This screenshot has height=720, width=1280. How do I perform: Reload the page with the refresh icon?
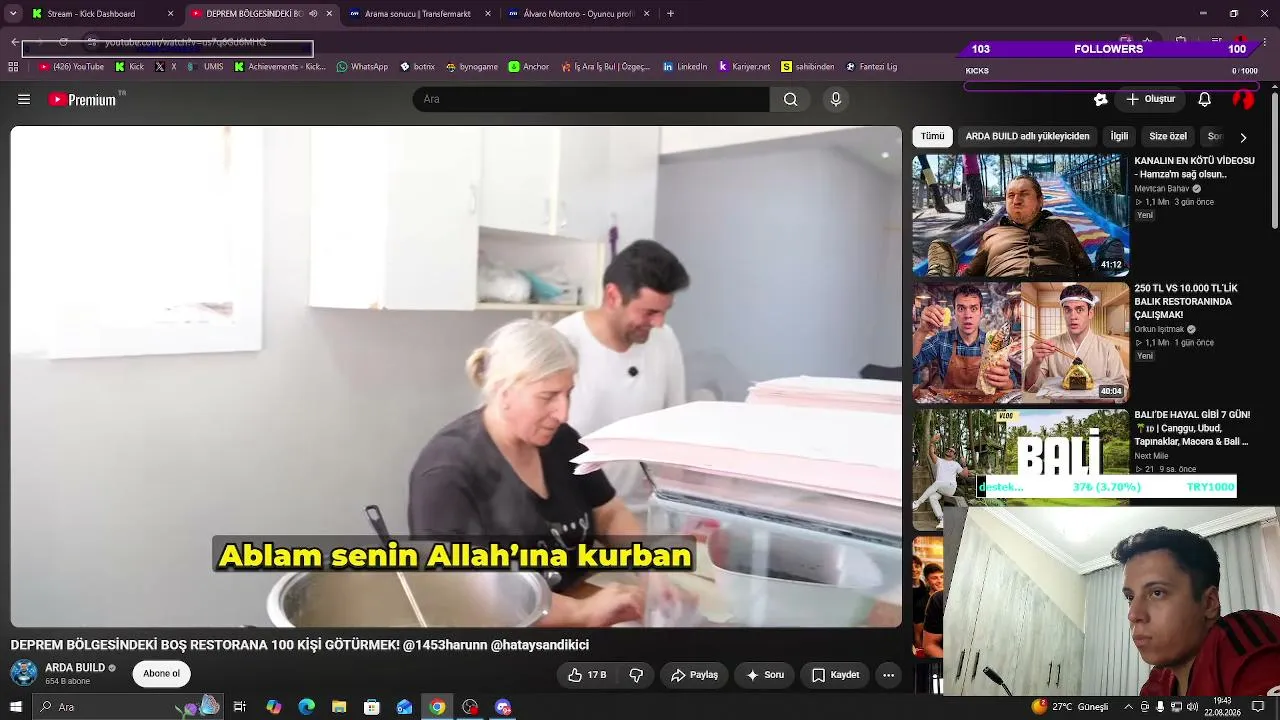[x=63, y=42]
